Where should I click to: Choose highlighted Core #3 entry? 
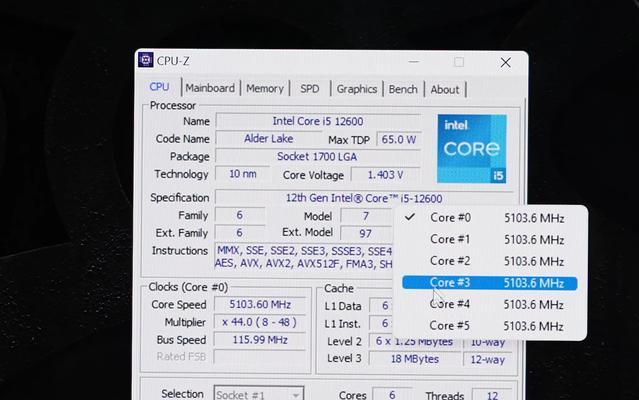click(x=490, y=283)
